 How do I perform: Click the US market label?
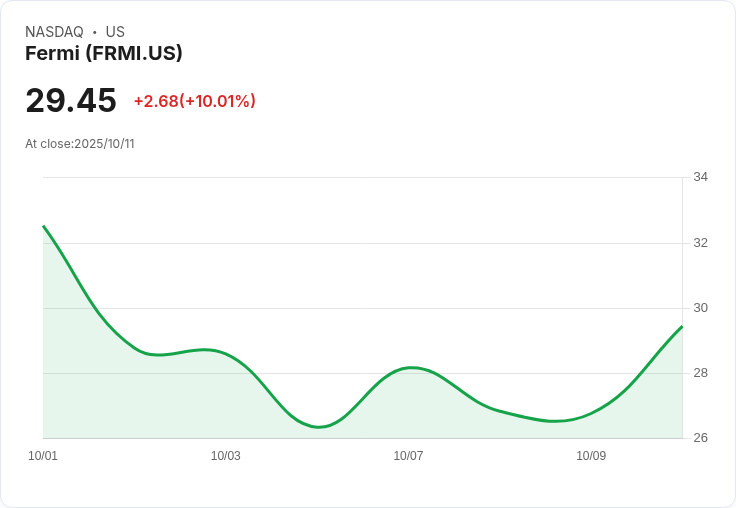tap(115, 32)
